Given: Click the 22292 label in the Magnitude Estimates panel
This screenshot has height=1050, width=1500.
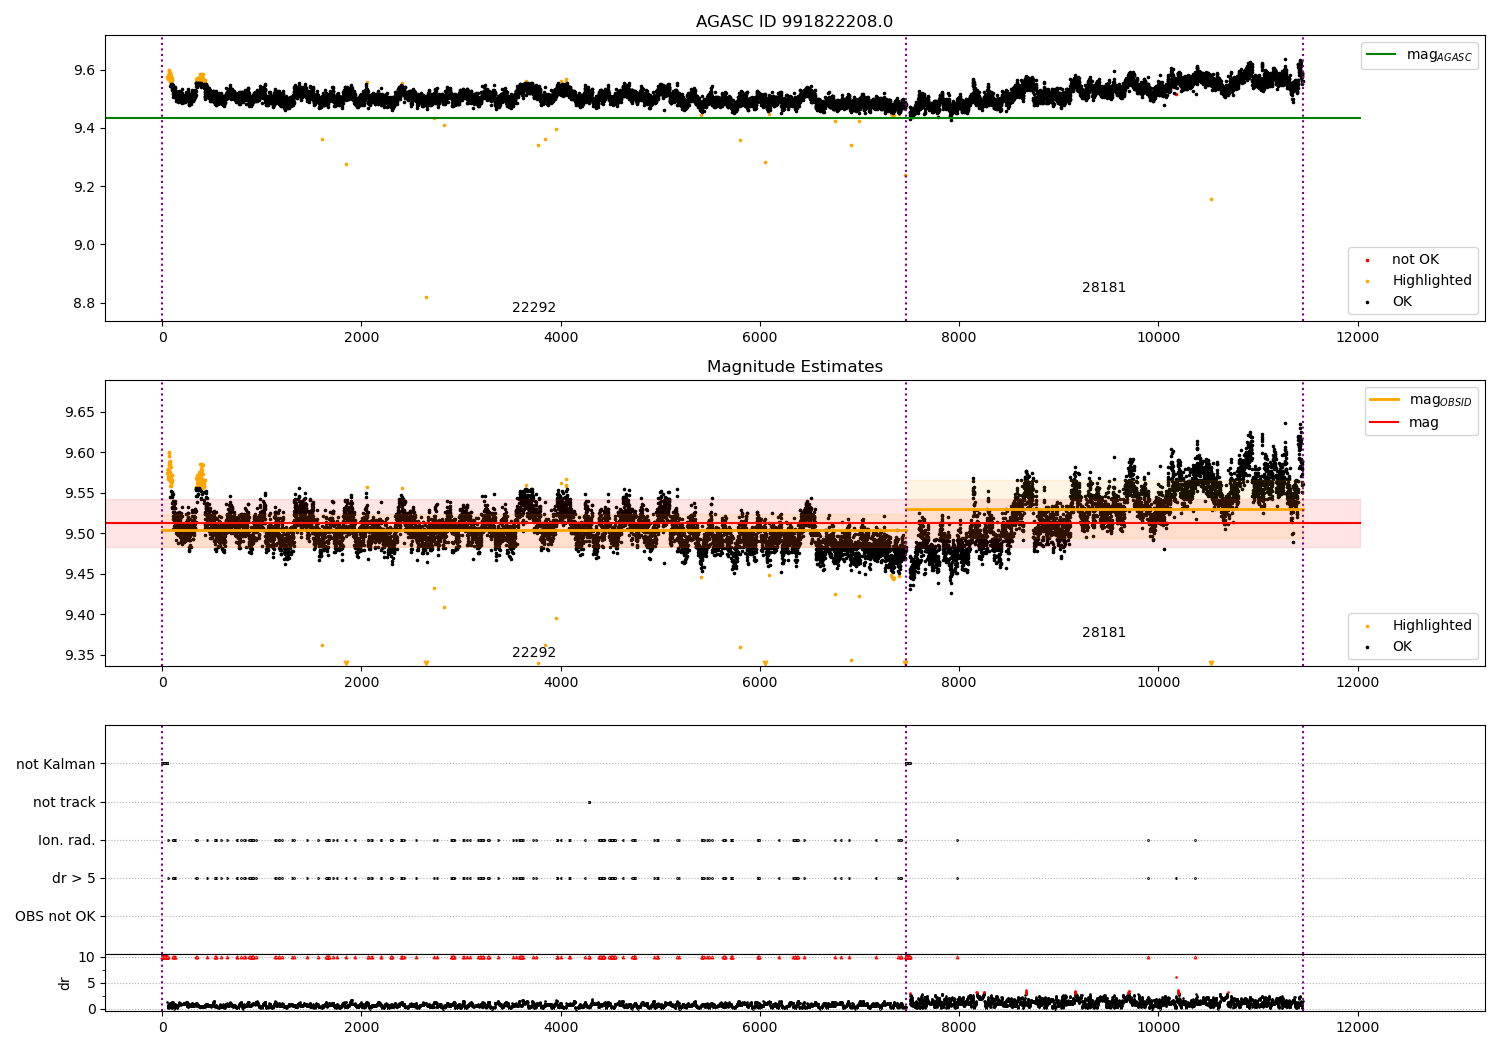Looking at the screenshot, I should pos(534,653).
